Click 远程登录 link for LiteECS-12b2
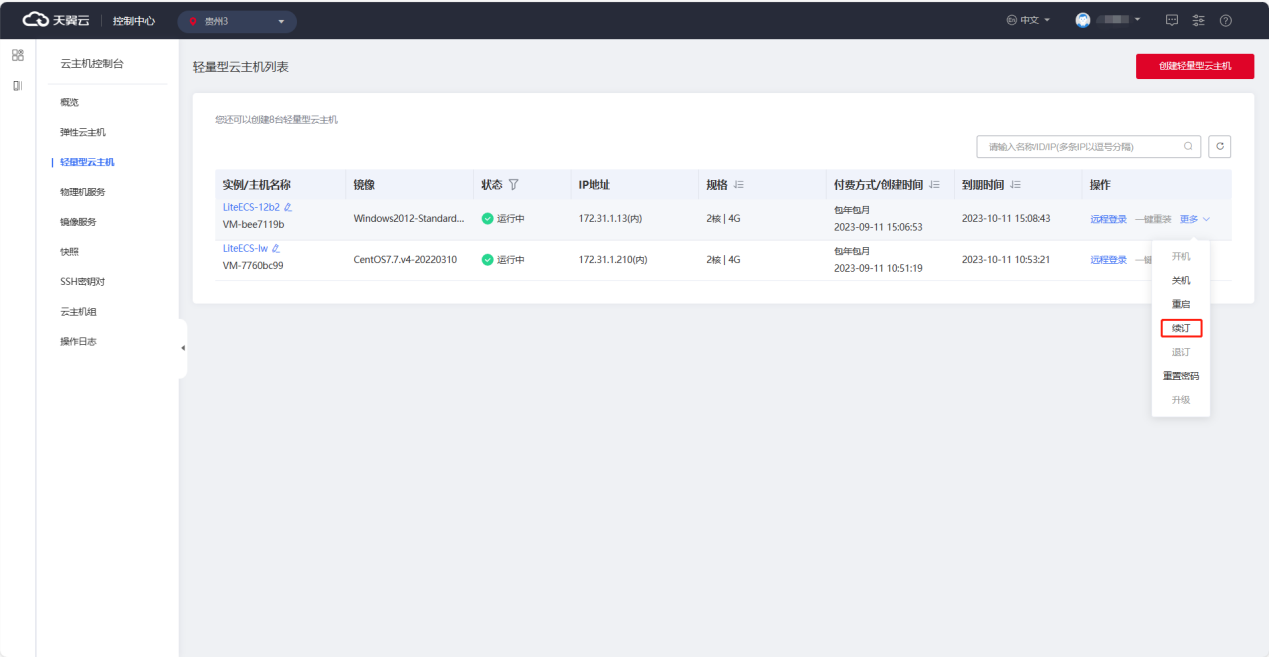This screenshot has width=1269, height=657. (x=1108, y=219)
